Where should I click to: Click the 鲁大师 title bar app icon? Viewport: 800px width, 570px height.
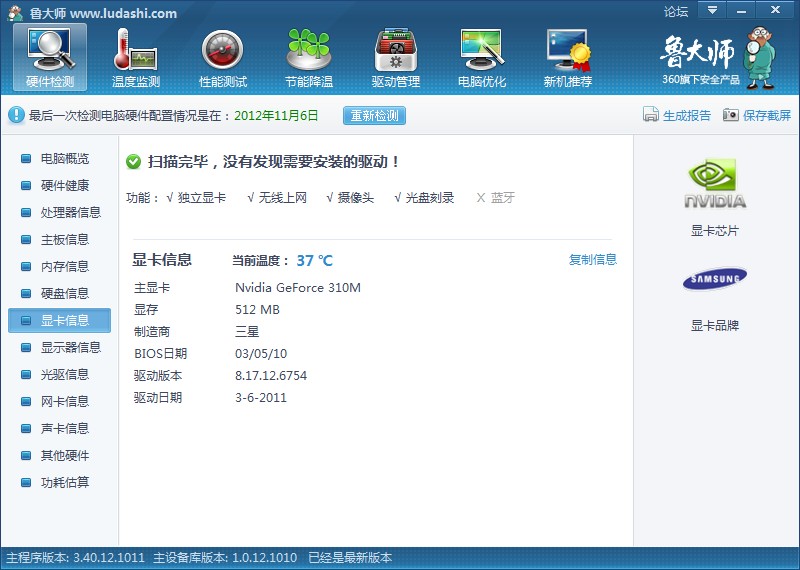(15, 12)
